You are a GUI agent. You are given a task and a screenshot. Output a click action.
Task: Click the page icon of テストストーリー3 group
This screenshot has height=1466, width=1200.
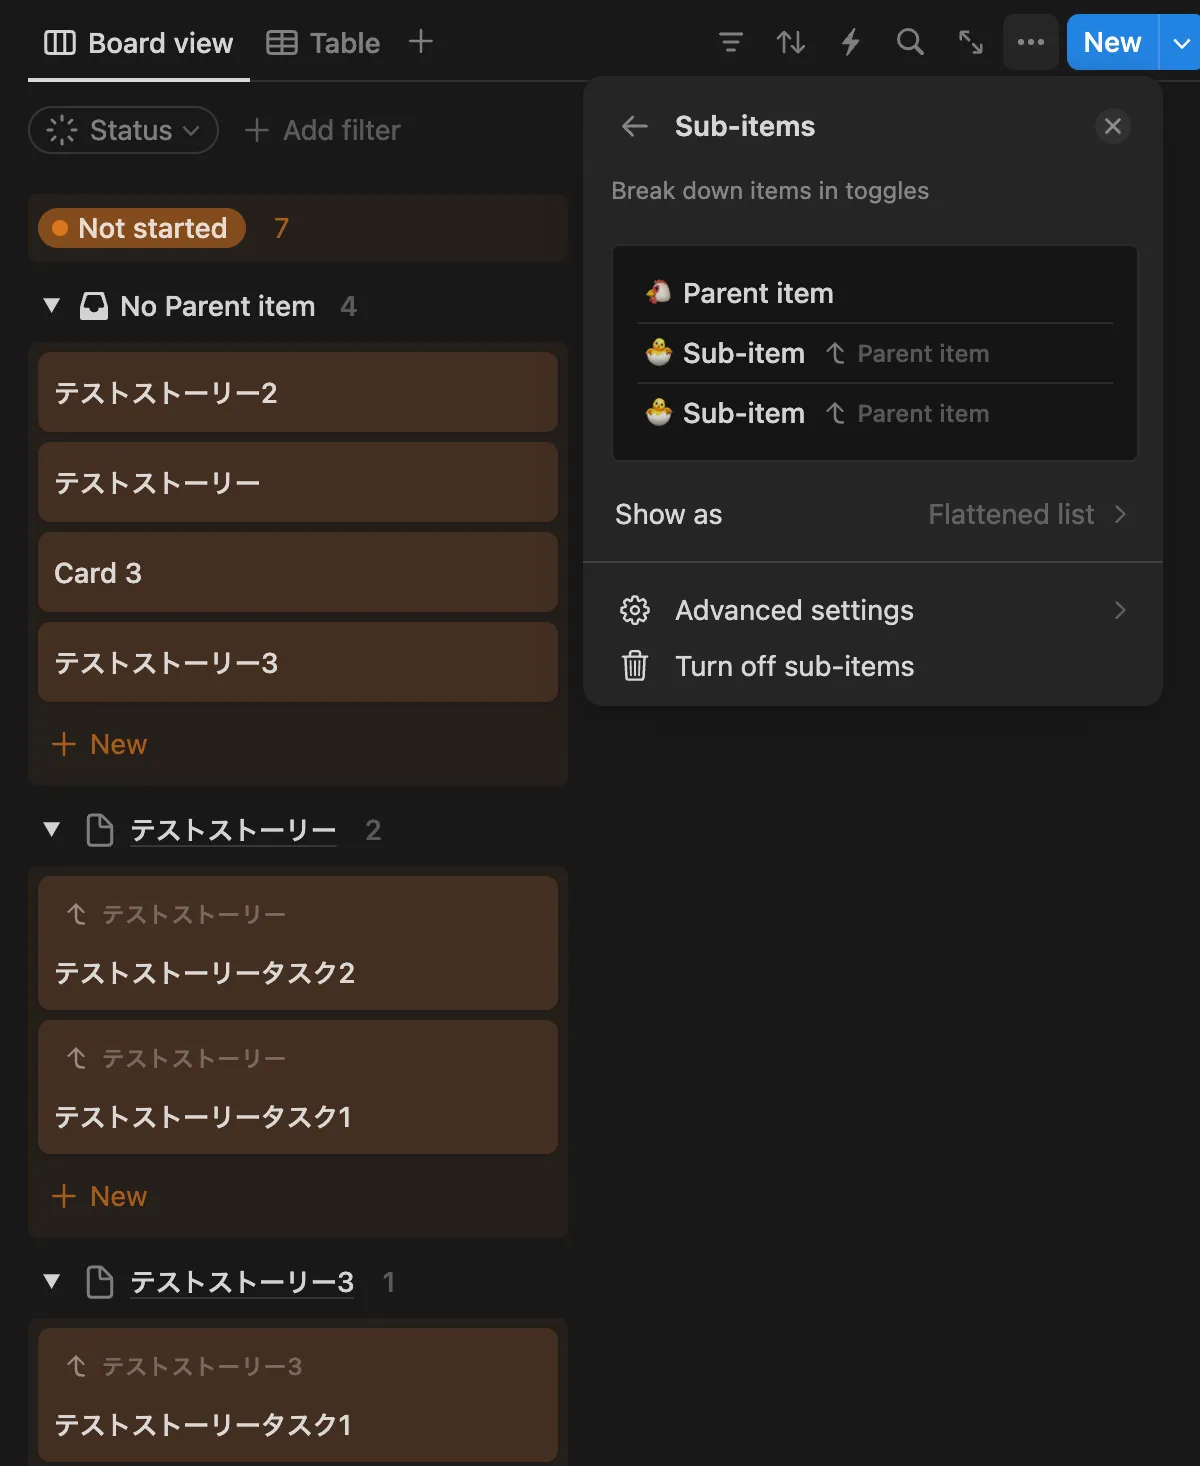[100, 1282]
